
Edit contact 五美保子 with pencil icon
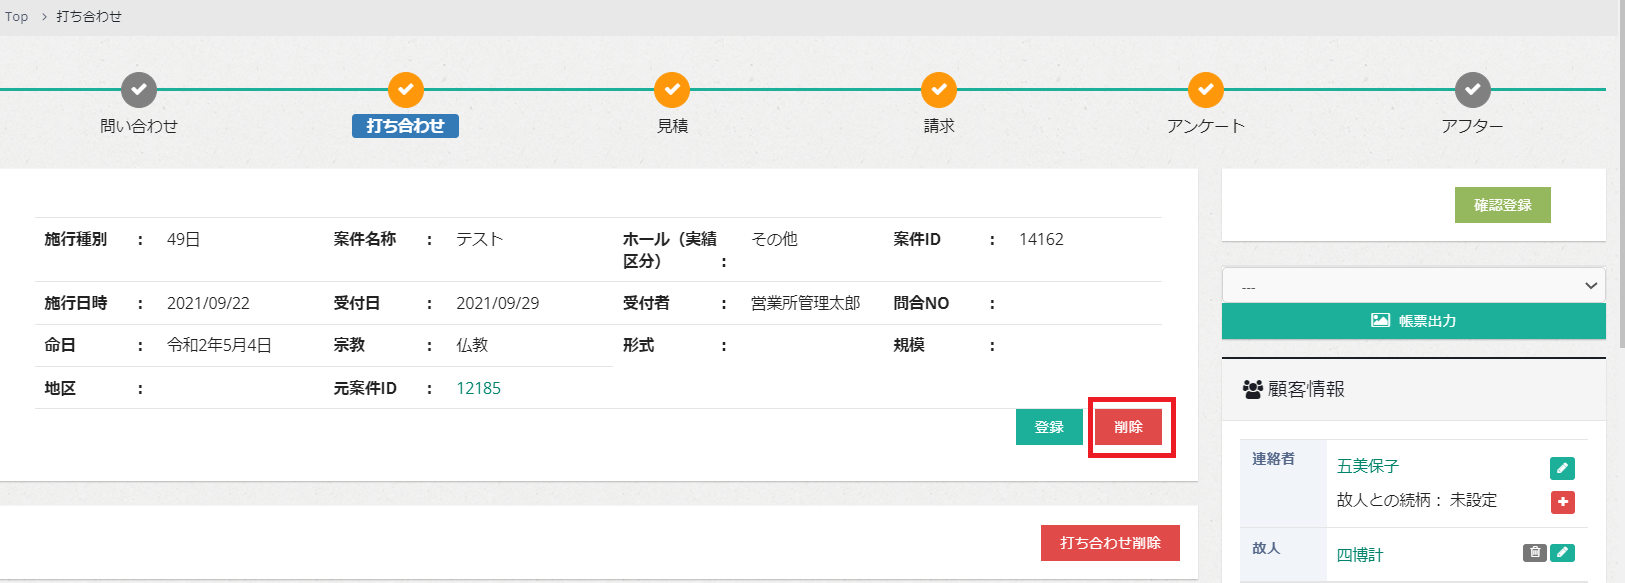tap(1562, 468)
